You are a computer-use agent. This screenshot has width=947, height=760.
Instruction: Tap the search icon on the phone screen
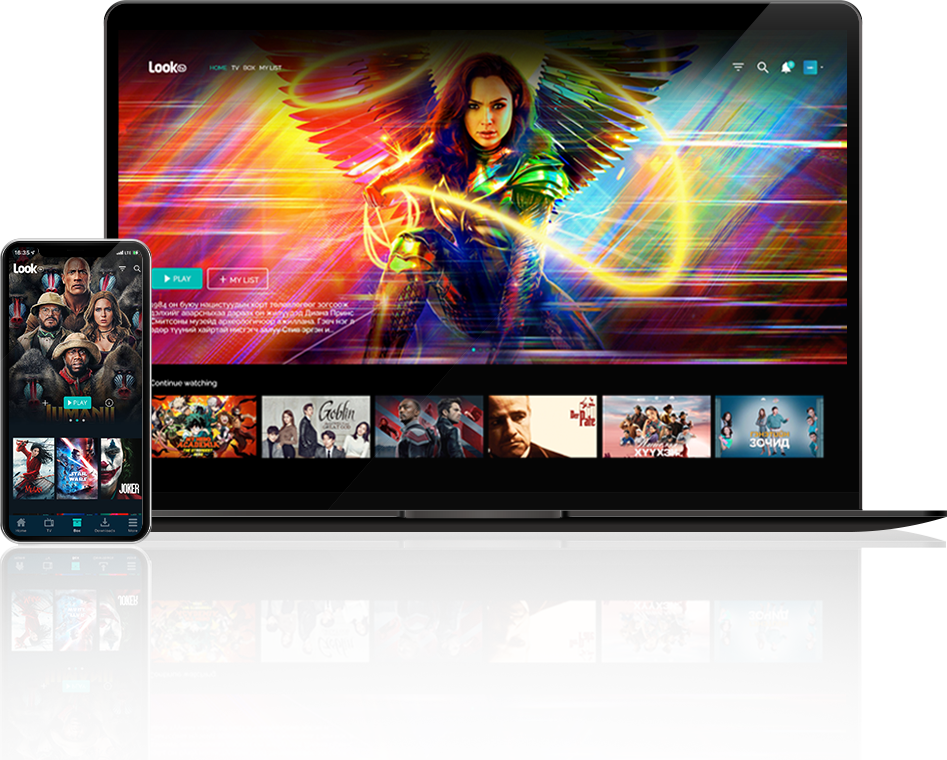tap(137, 269)
